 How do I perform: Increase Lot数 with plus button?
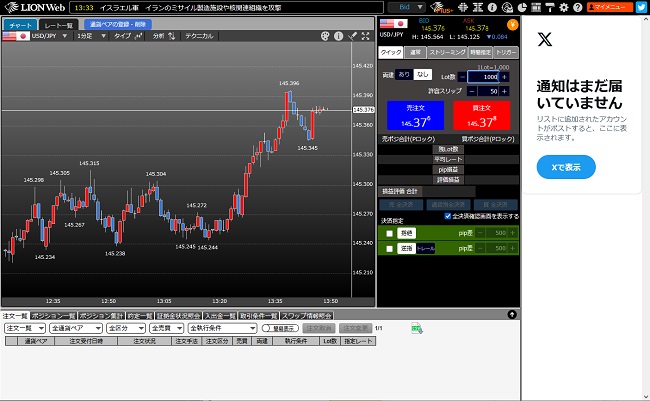pos(504,77)
